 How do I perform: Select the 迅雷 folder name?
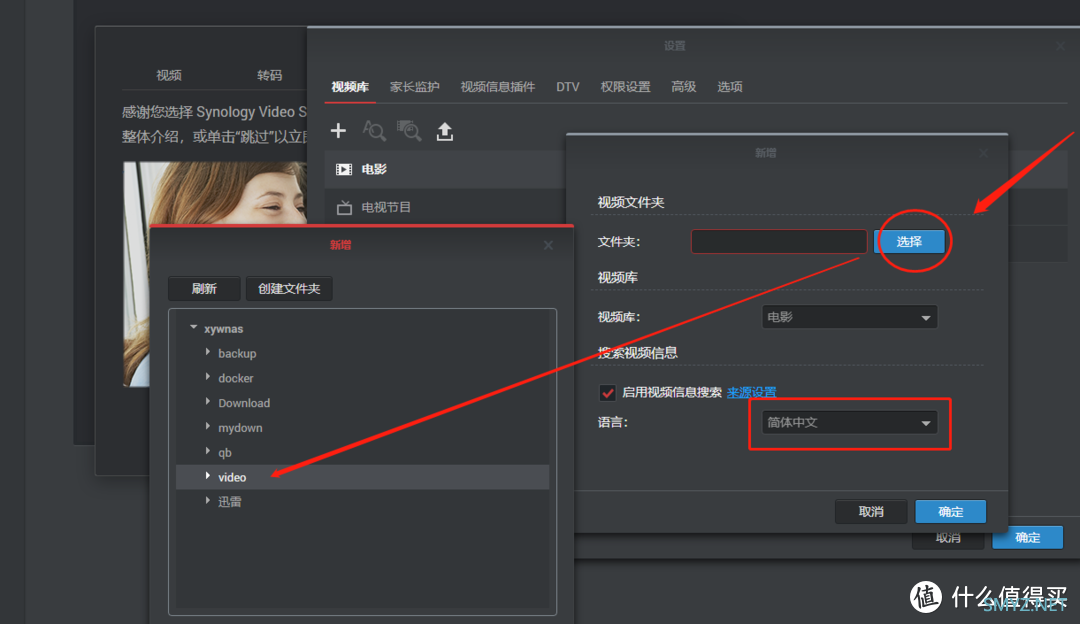229,502
